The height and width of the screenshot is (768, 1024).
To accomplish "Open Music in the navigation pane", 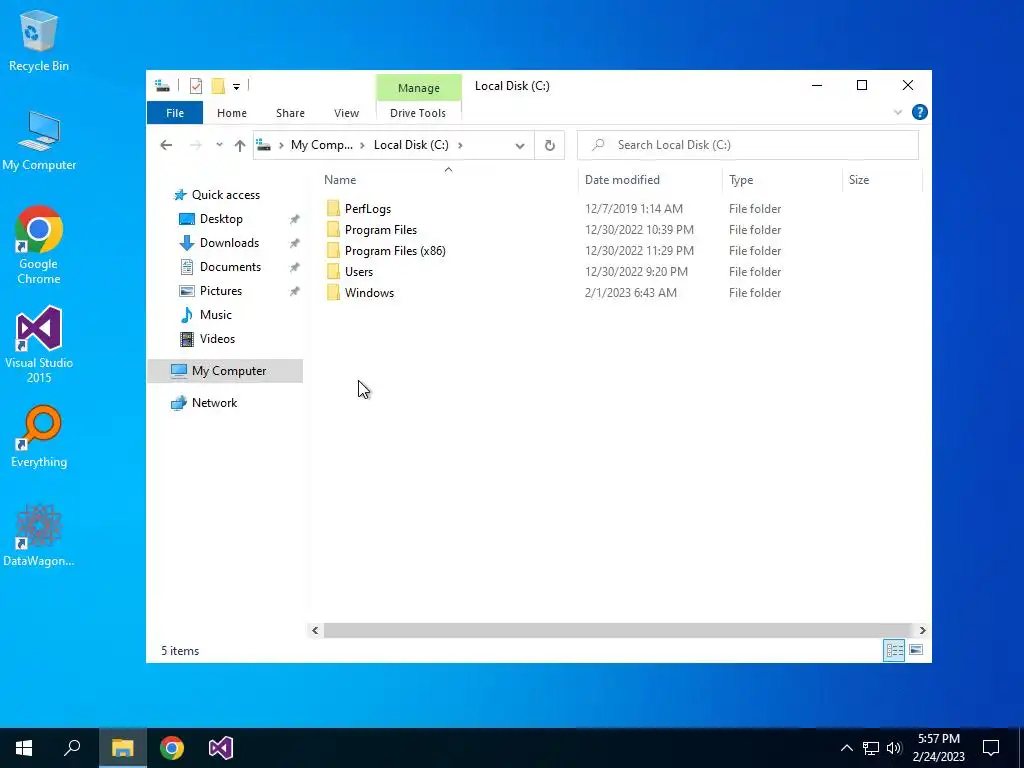I will click(x=216, y=315).
